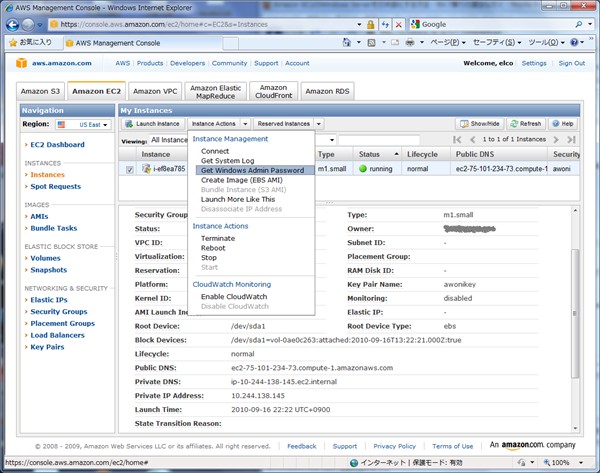Click the RSS feeds icon
Screen dimensions: 600x473
click(x=371, y=42)
